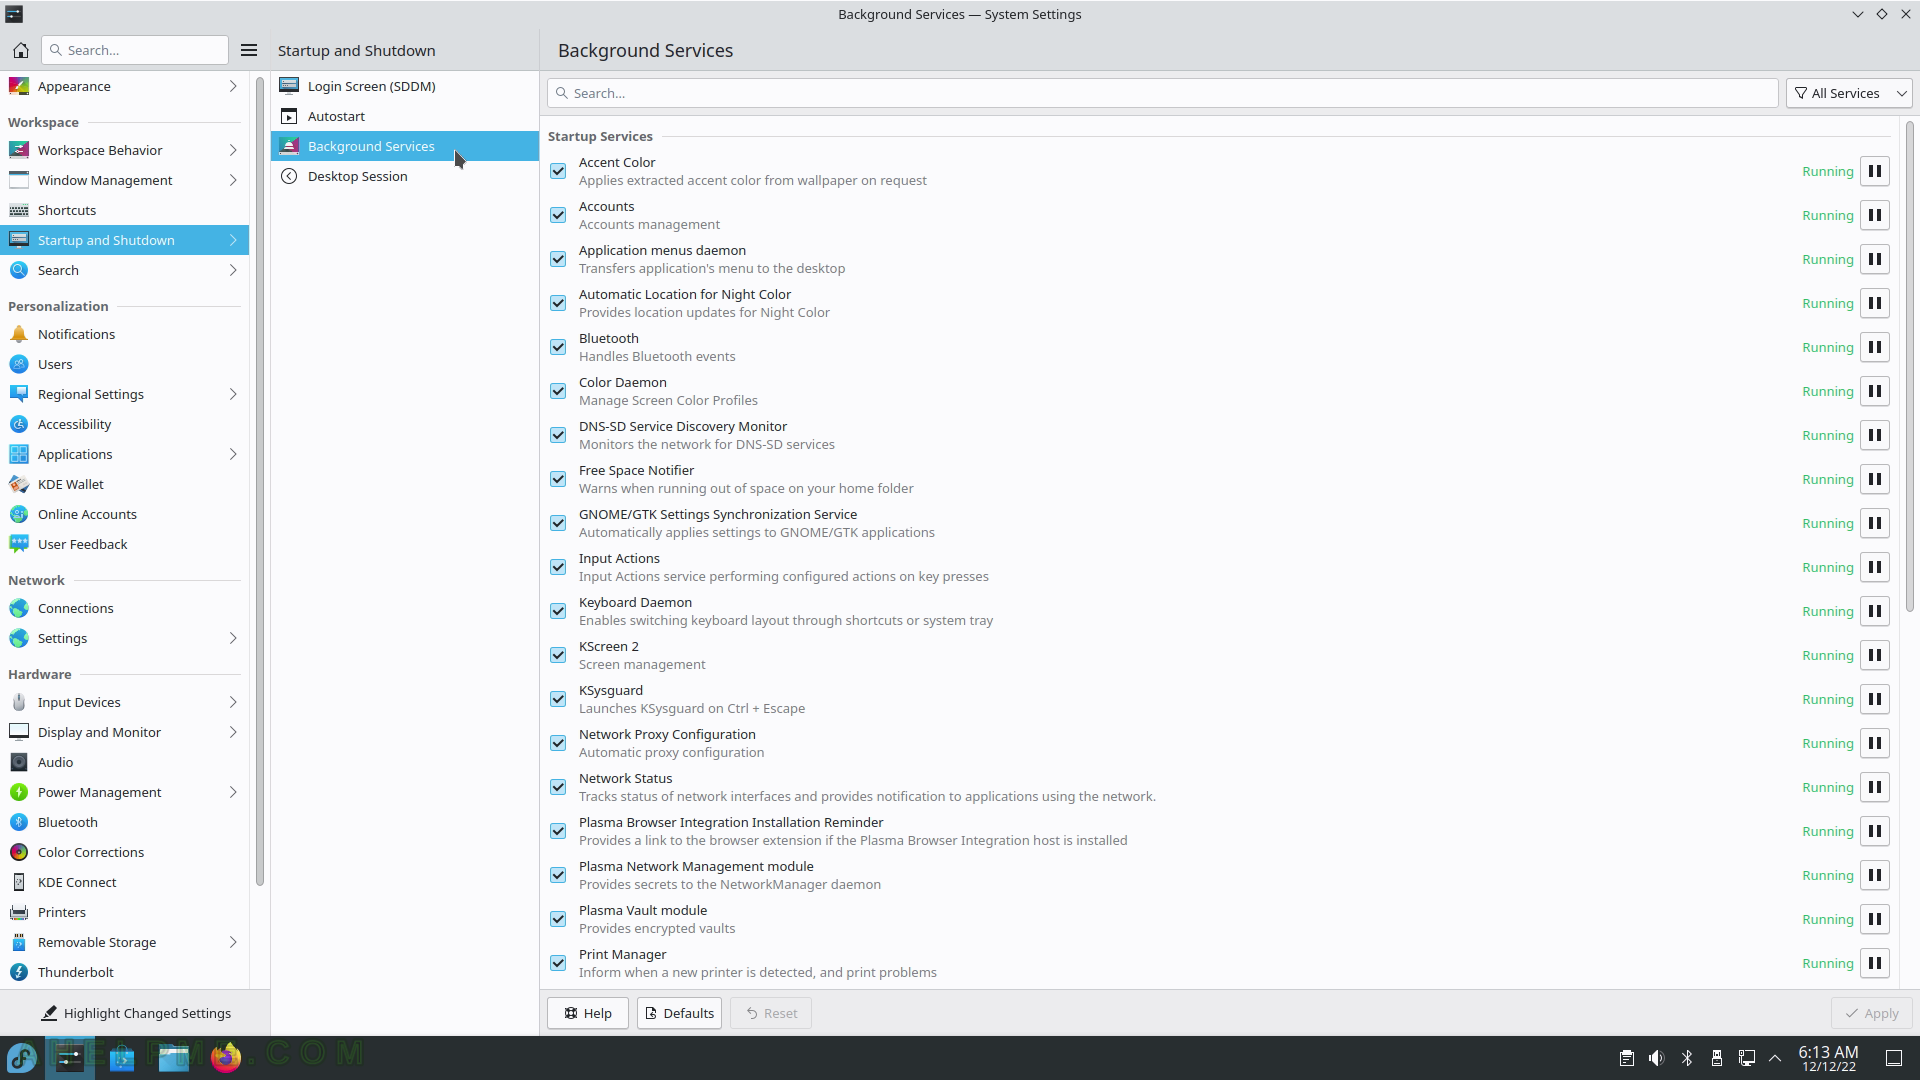
Task: Open the hamburger menu next to search
Action: (x=249, y=50)
